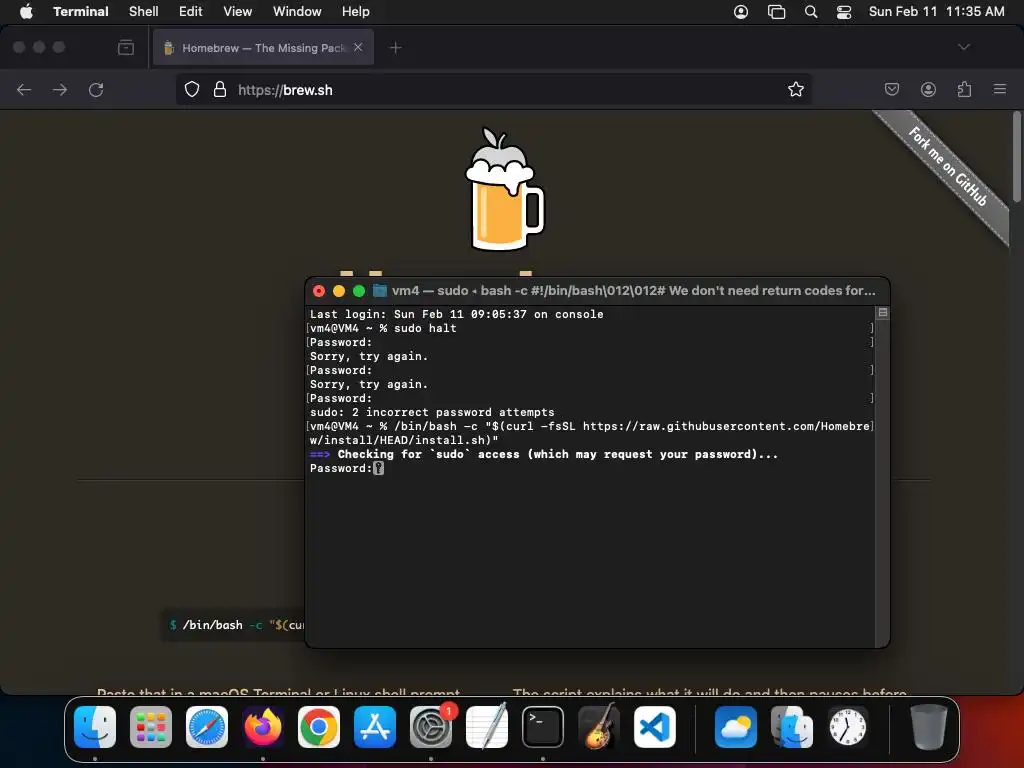The width and height of the screenshot is (1024, 768).
Task: Click the Fork me on GitHub ribbon
Action: coord(947,167)
